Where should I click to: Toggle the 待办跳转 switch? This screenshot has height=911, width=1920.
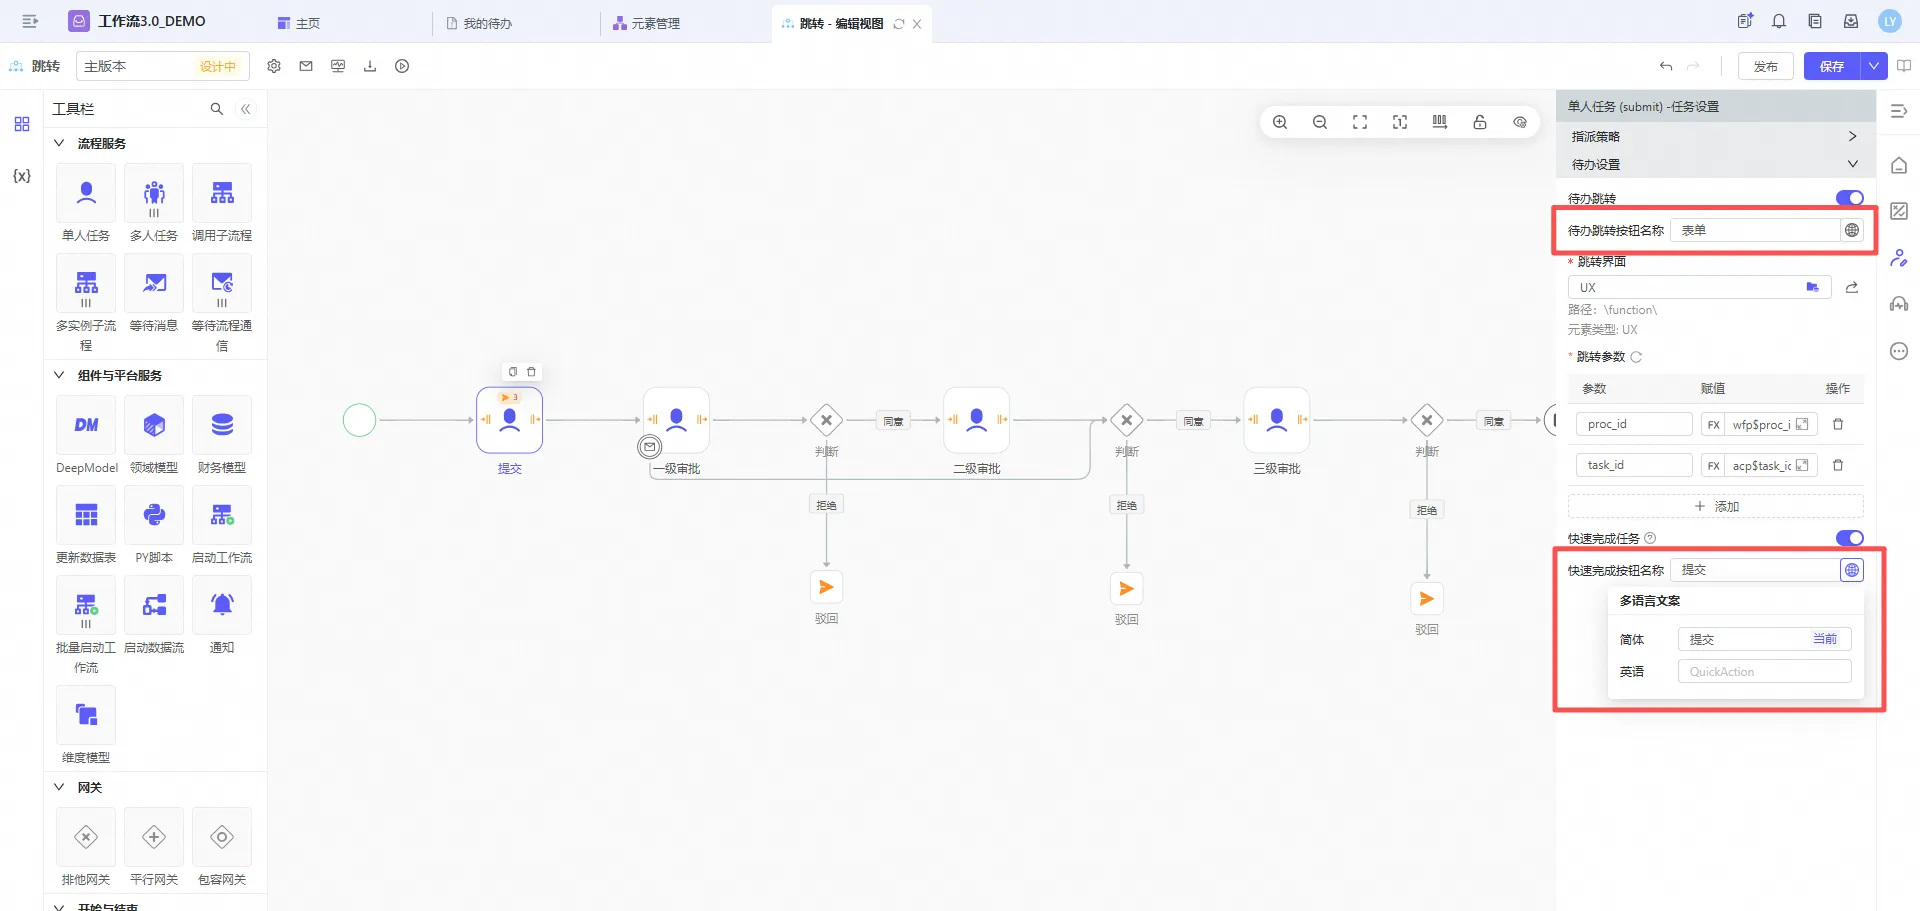pyautogui.click(x=1849, y=198)
